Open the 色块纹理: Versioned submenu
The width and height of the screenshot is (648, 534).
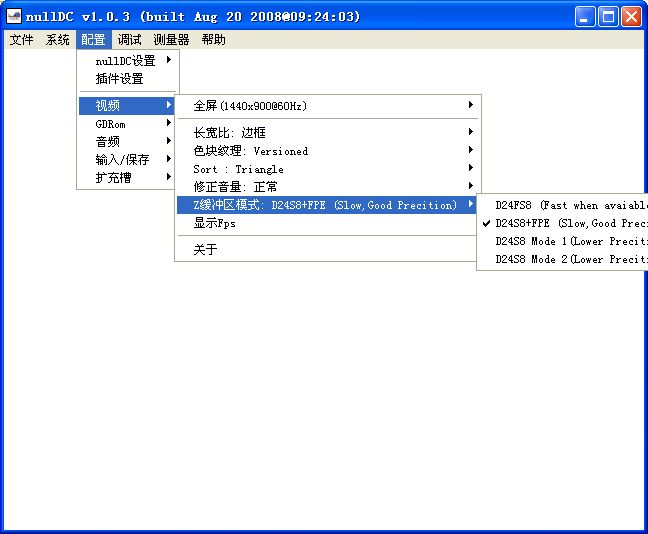[327, 150]
